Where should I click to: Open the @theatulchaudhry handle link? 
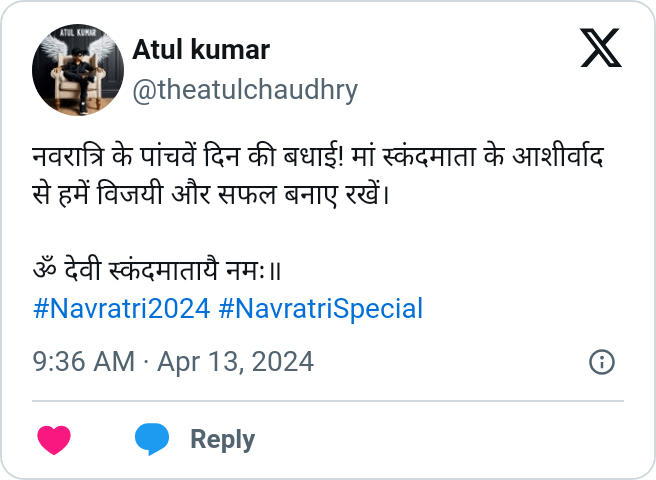tap(245, 90)
